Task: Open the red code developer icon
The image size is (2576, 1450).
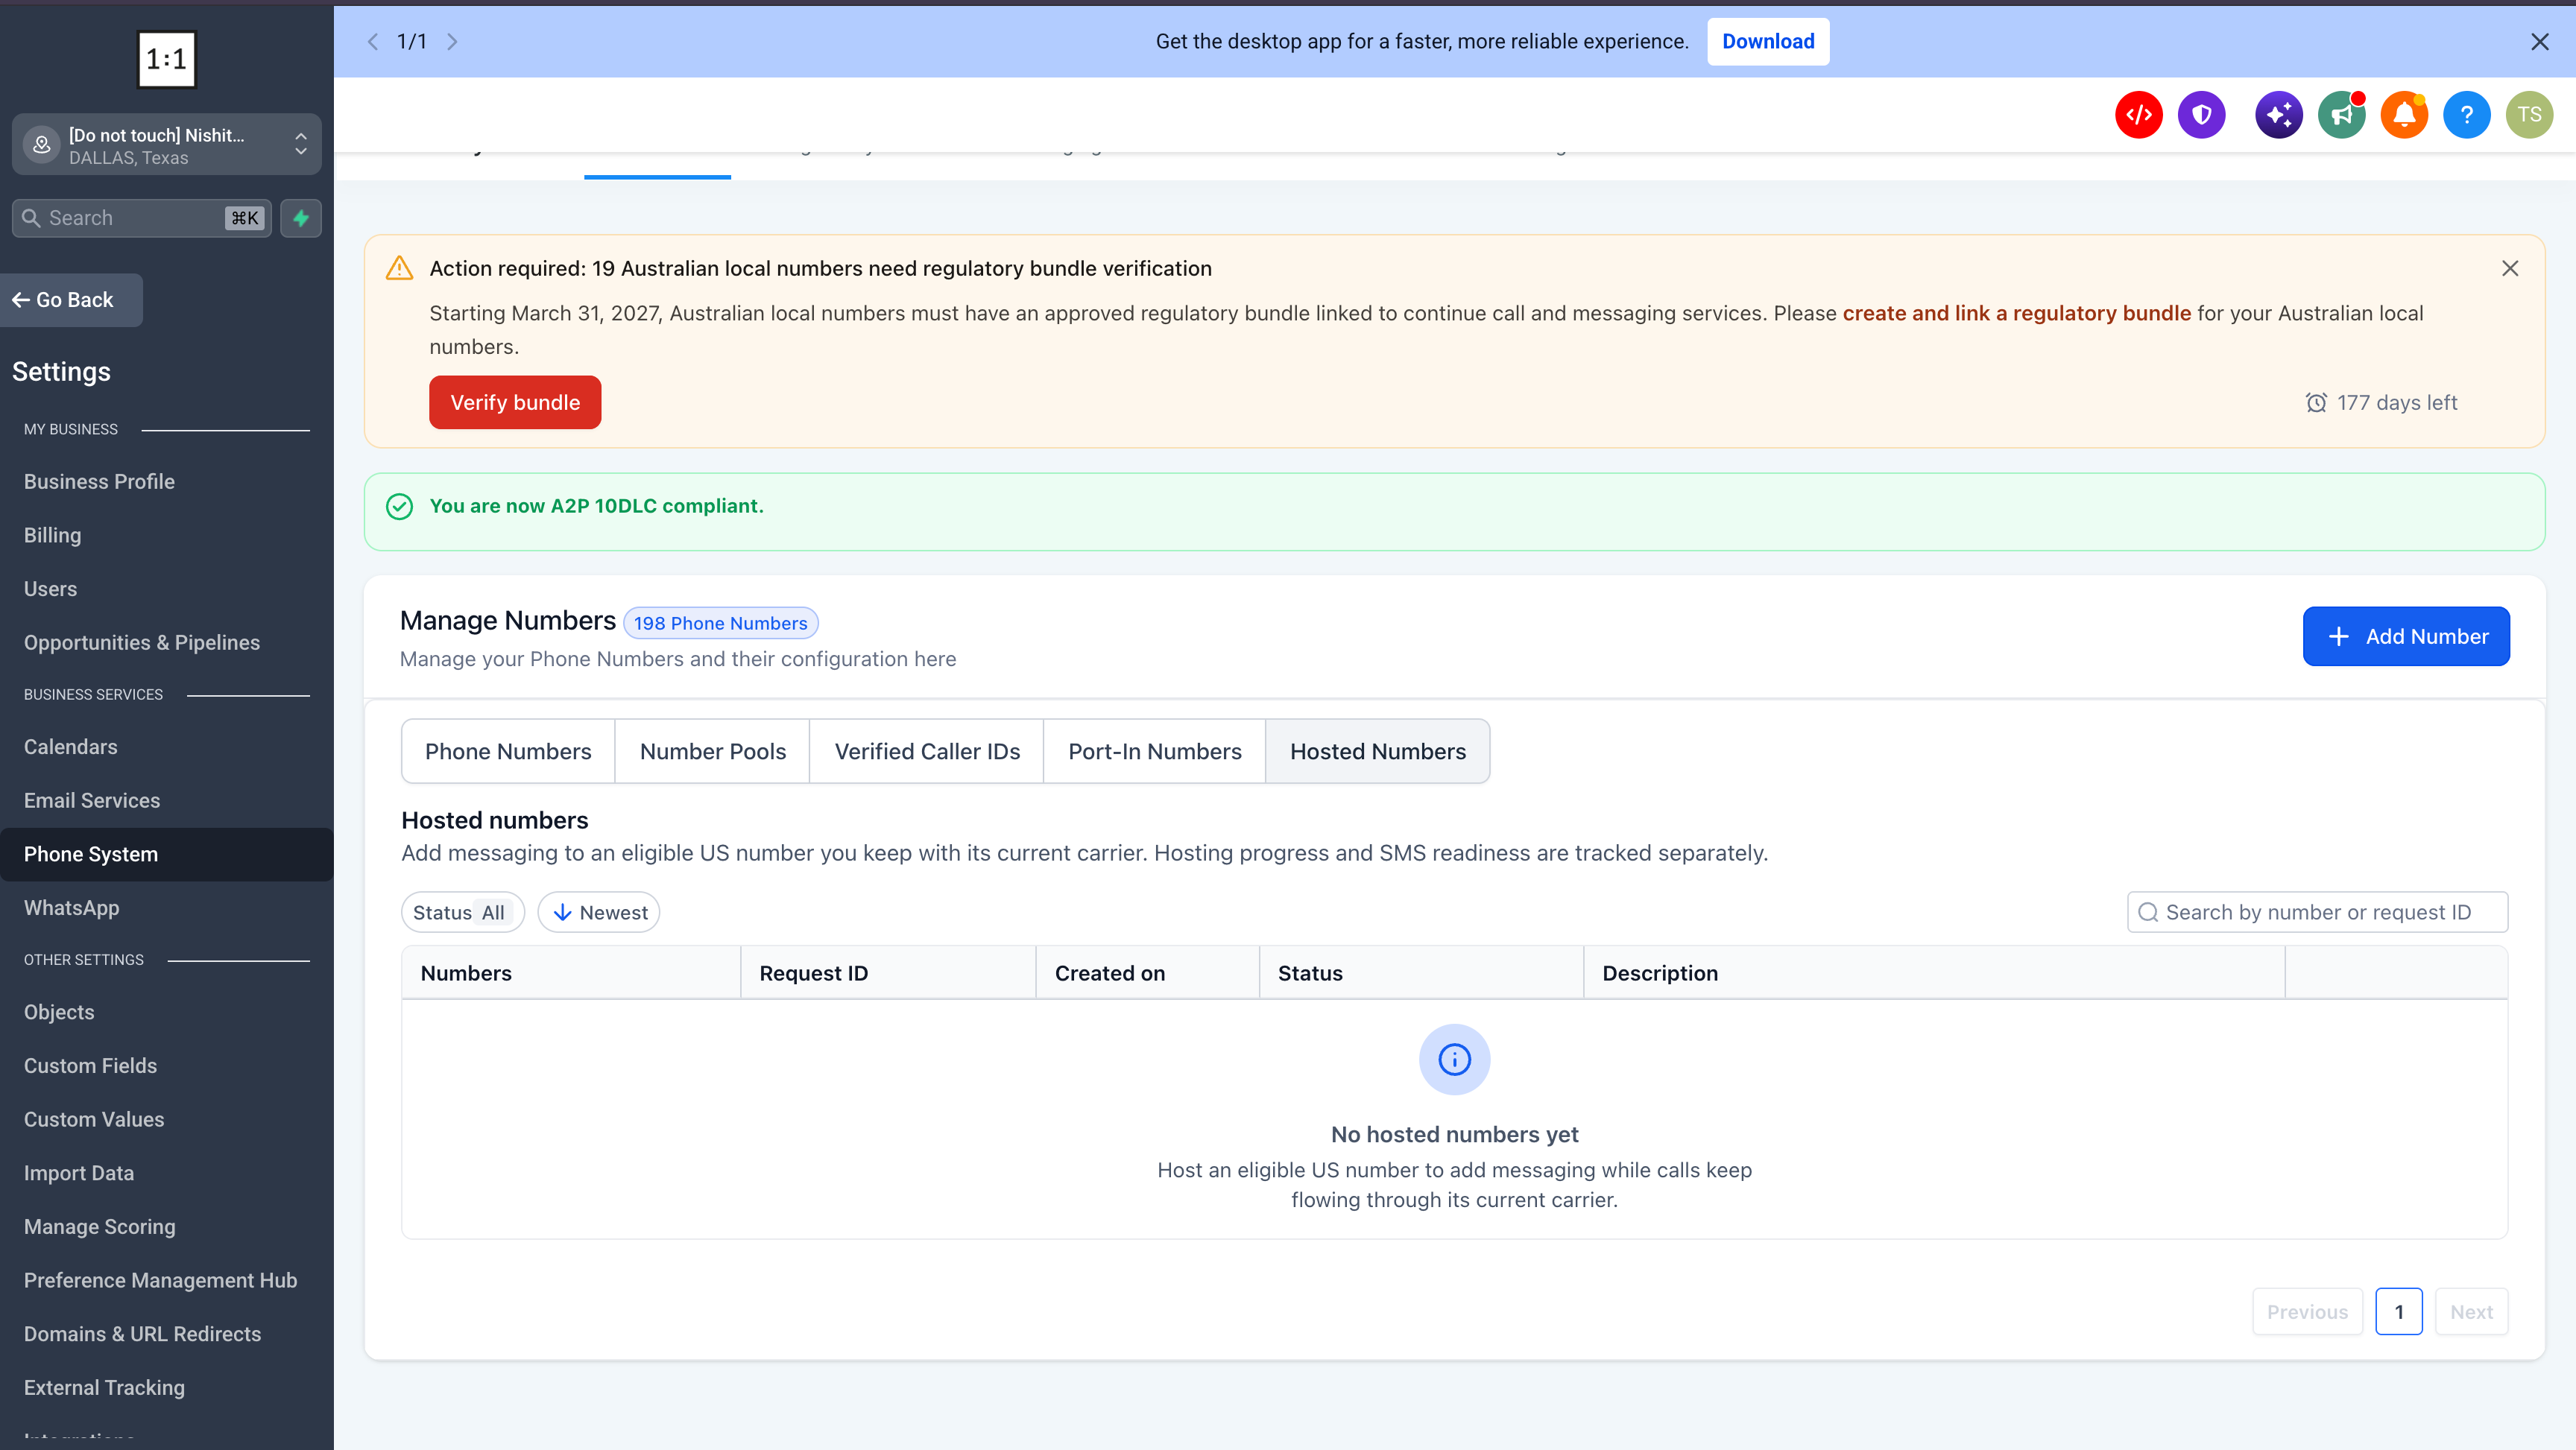Action: point(2138,115)
